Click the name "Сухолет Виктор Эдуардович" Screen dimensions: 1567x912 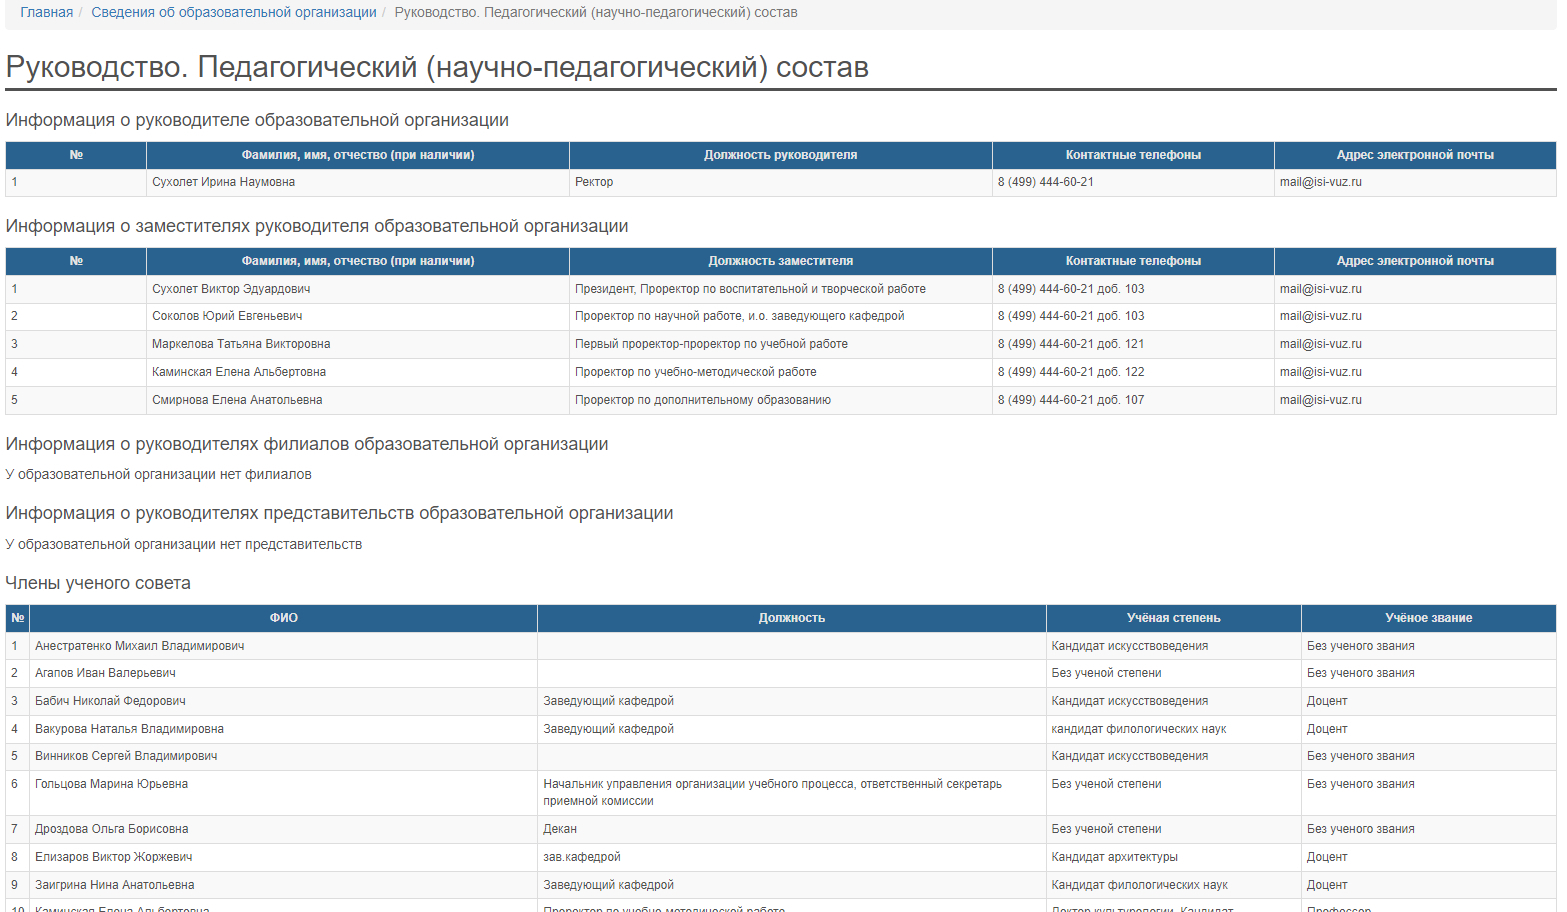coord(231,289)
